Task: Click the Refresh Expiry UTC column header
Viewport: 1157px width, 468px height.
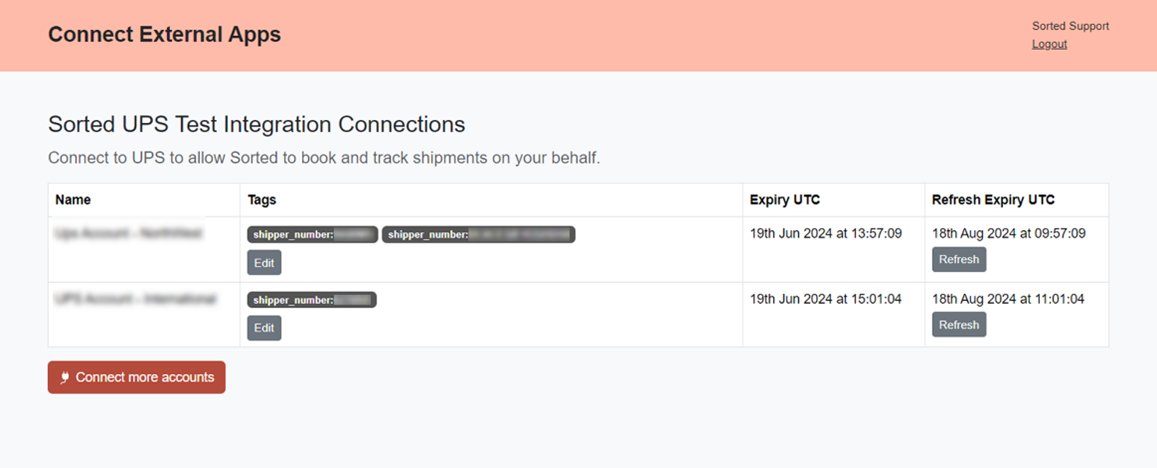Action: 993,199
